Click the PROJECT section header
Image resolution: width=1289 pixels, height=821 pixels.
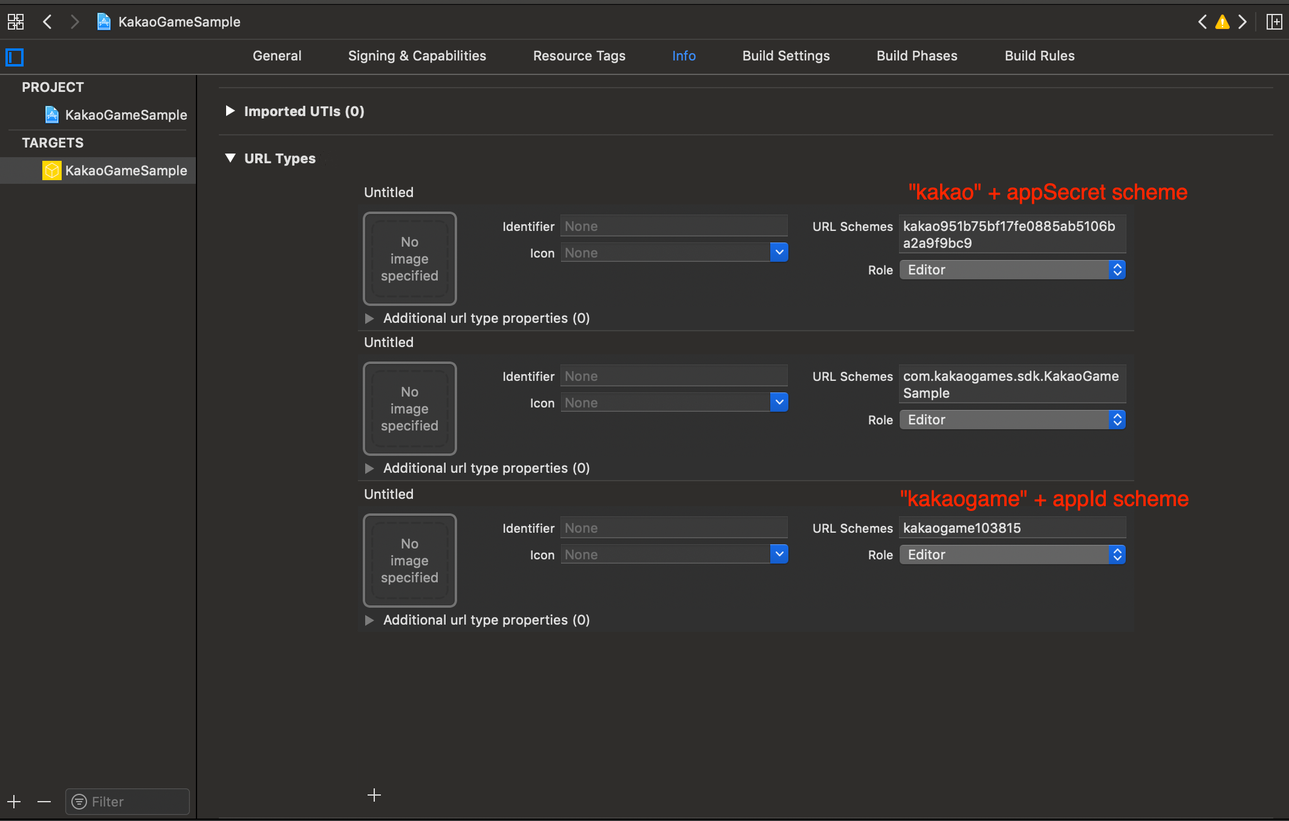[53, 88]
